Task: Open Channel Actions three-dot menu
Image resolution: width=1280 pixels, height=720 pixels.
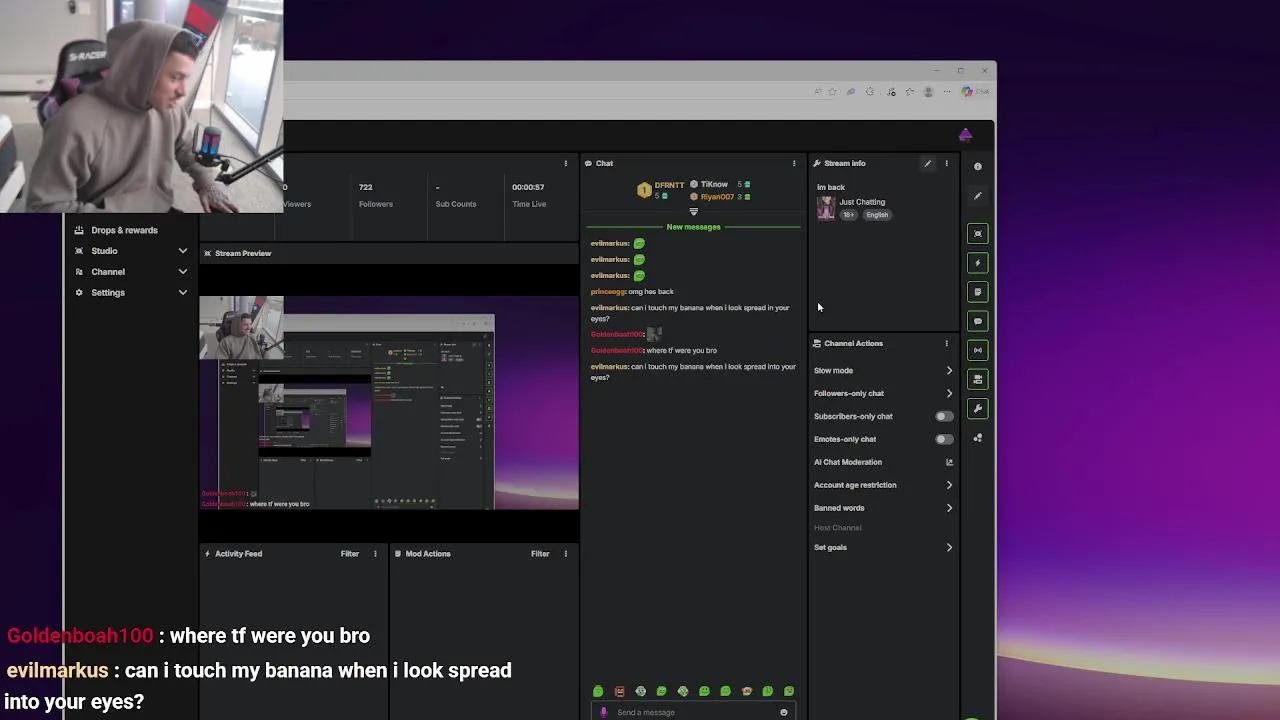Action: coord(946,343)
